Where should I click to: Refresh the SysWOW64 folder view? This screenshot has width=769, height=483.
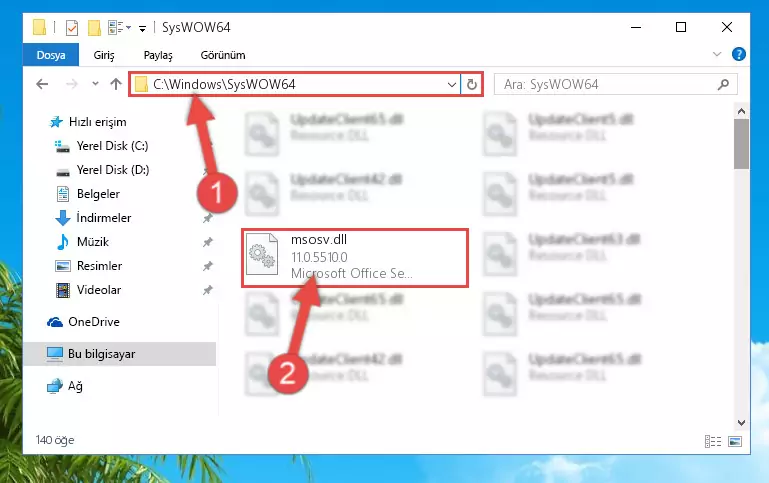pyautogui.click(x=471, y=85)
